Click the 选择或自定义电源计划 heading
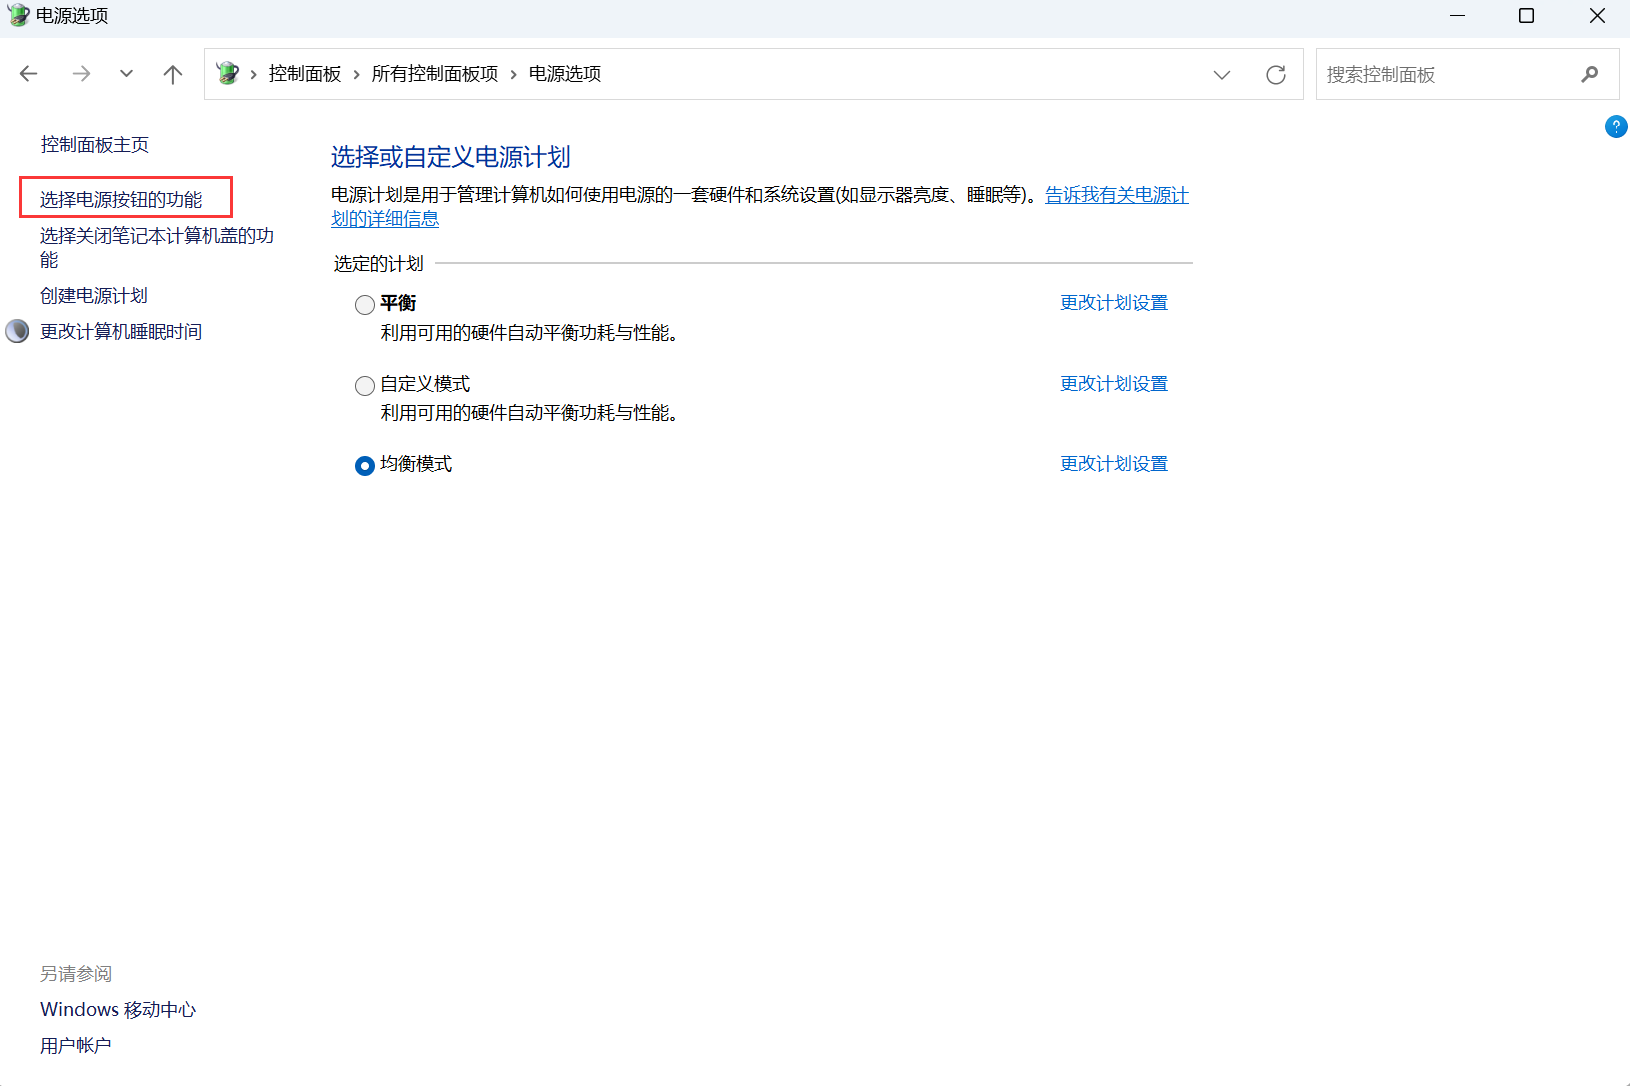1630x1086 pixels. pos(451,157)
